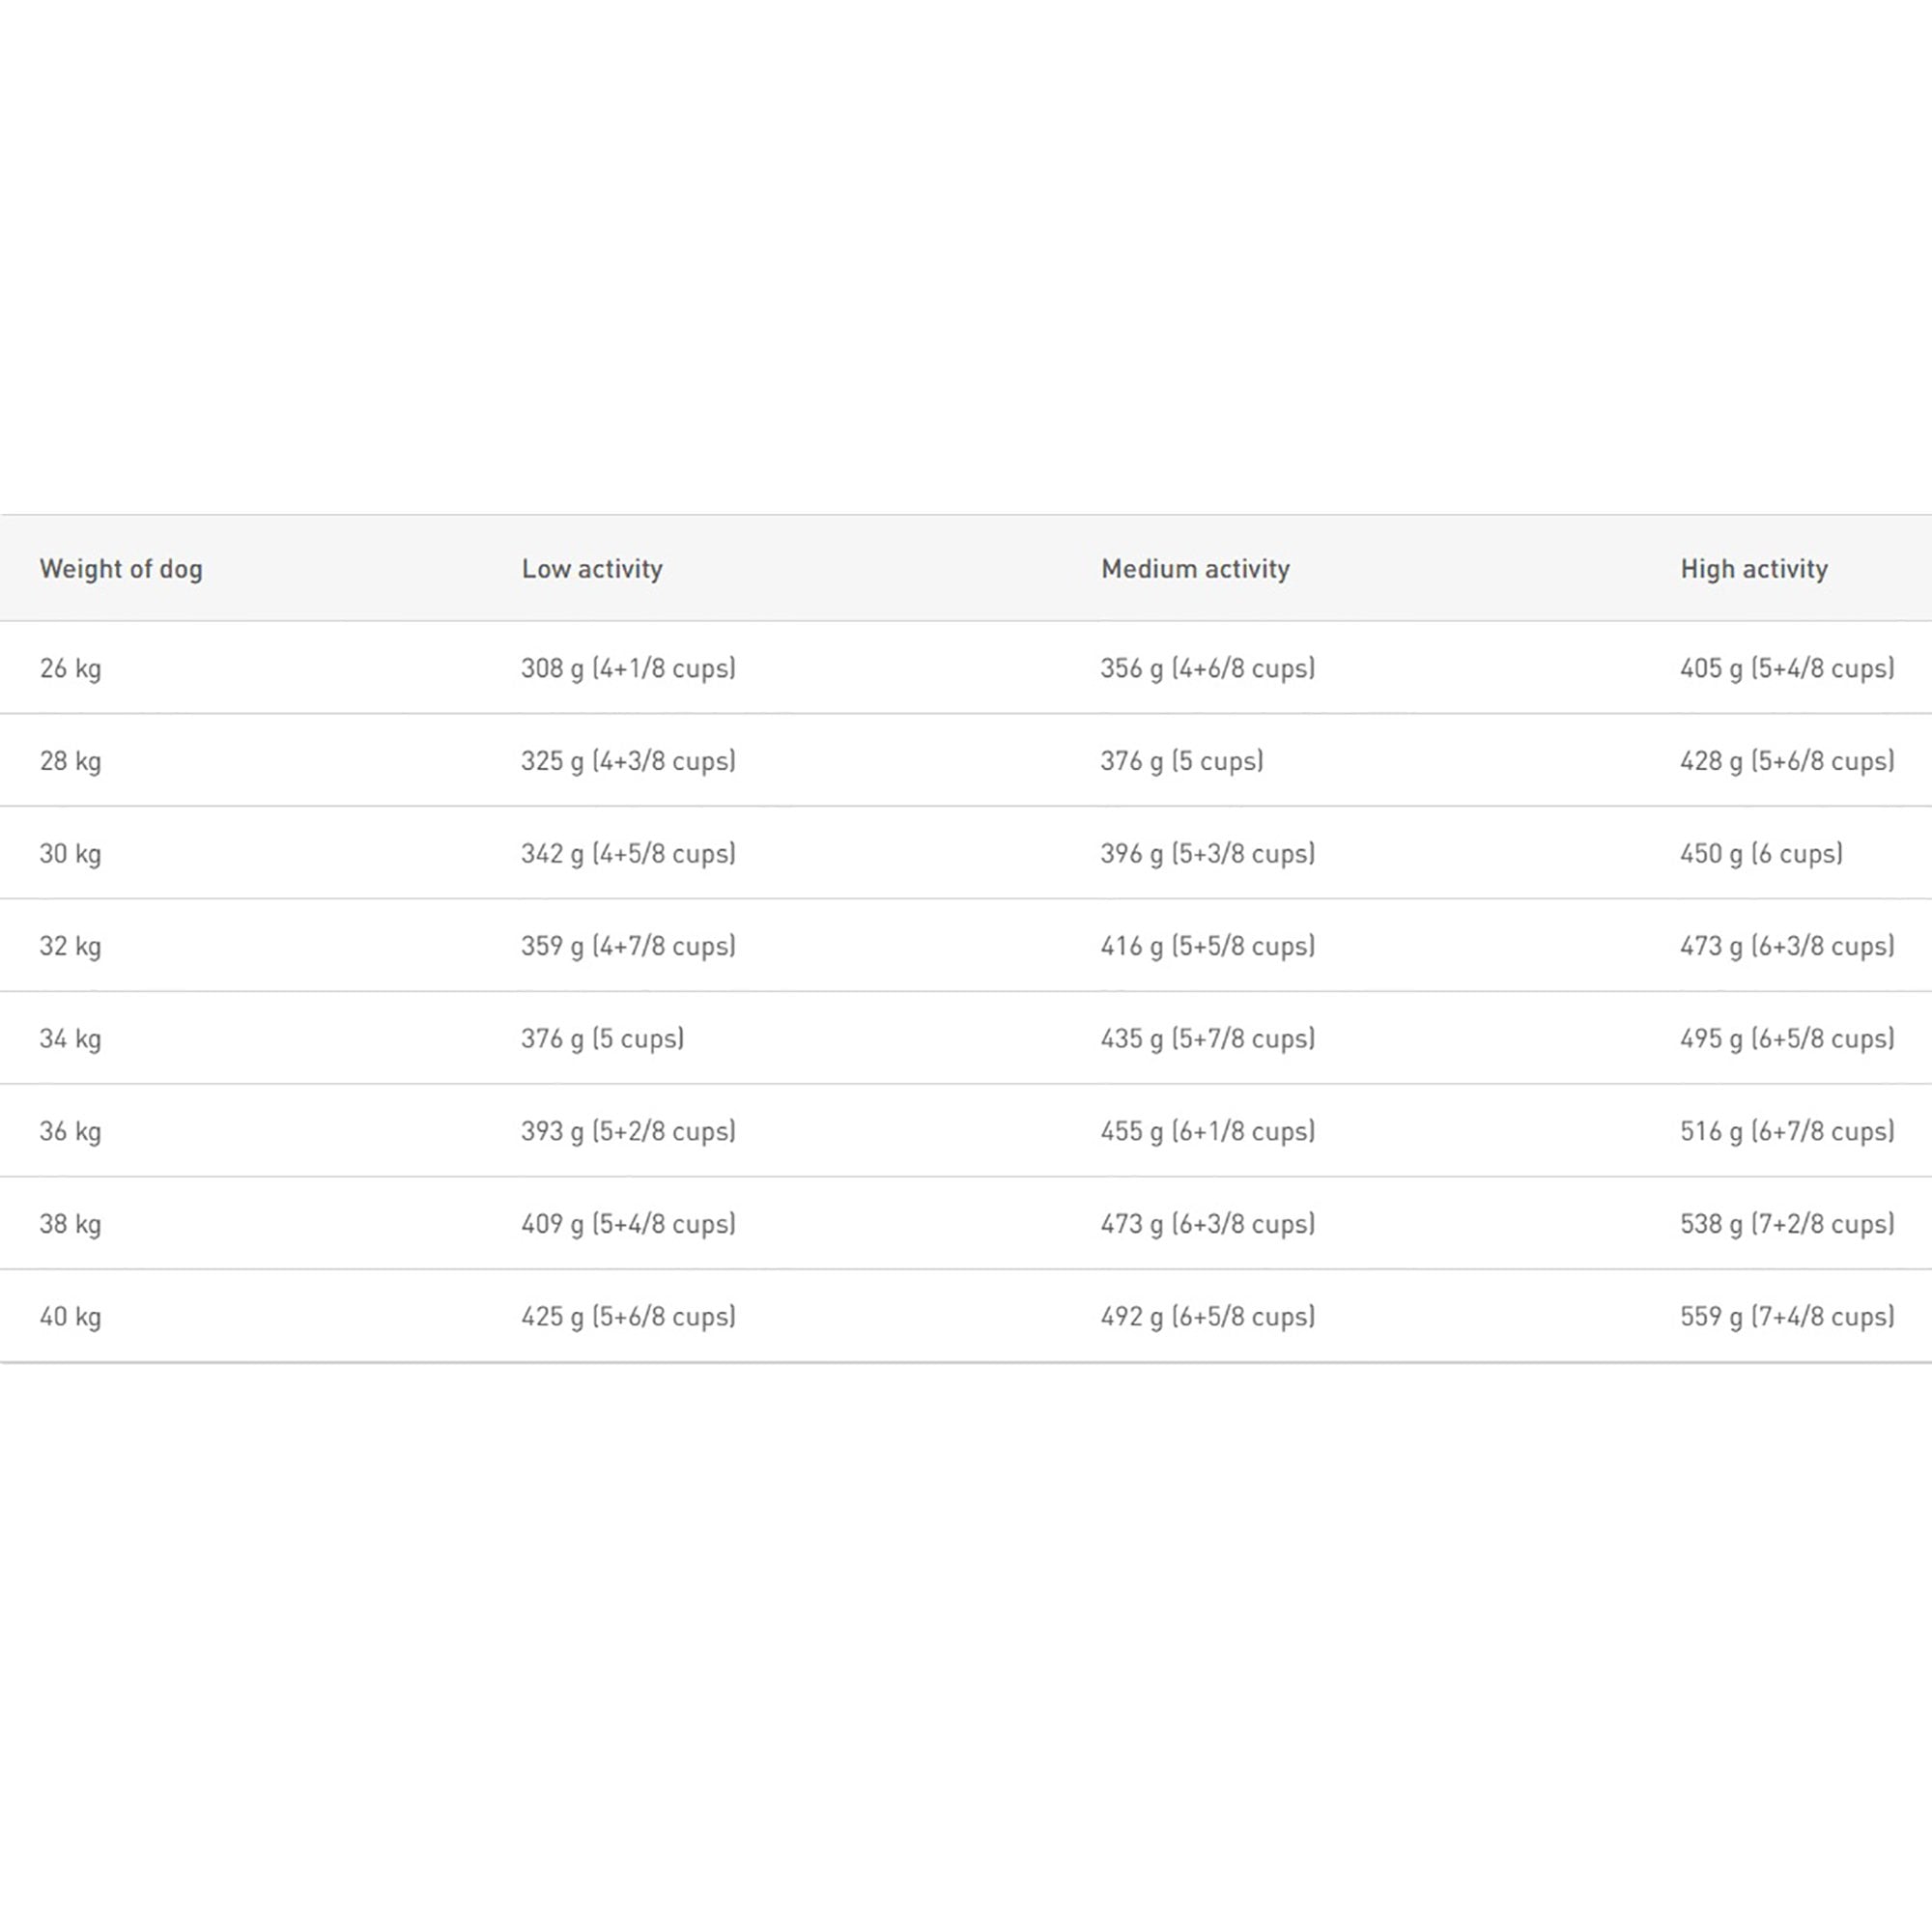Click the 455 g (6+1/8 cups) cell
The height and width of the screenshot is (1932, 1932).
pyautogui.click(x=1207, y=1131)
